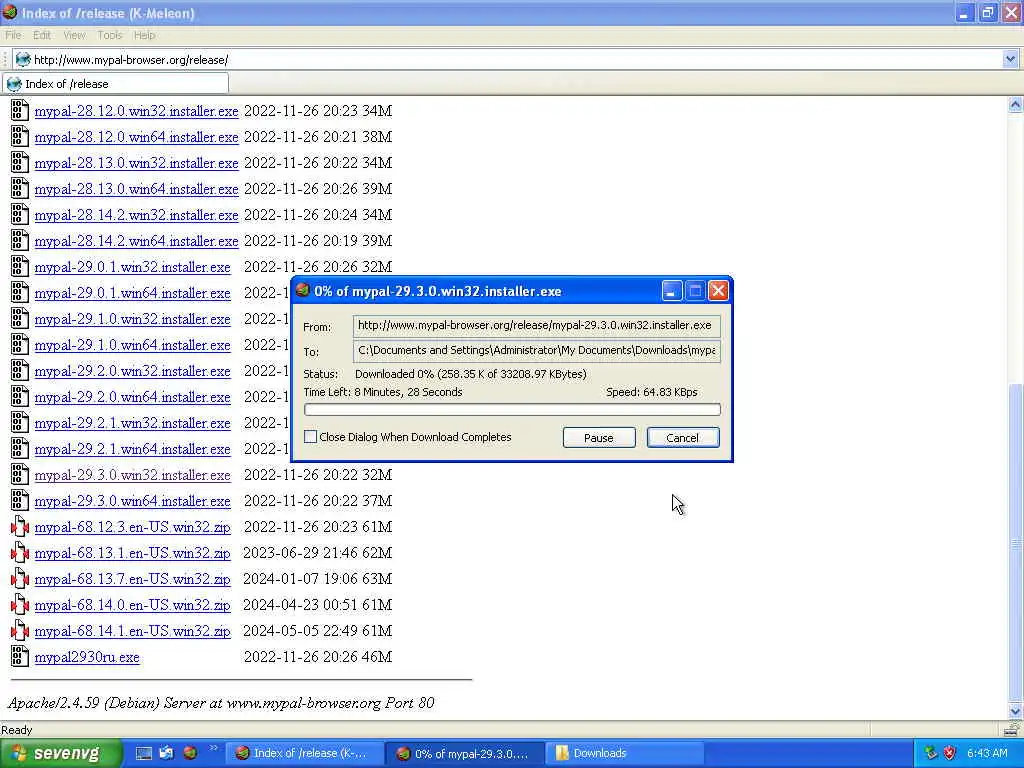Click the zip icon beside mypal-68.14.0.en-US.win32.zip

pyautogui.click(x=20, y=605)
